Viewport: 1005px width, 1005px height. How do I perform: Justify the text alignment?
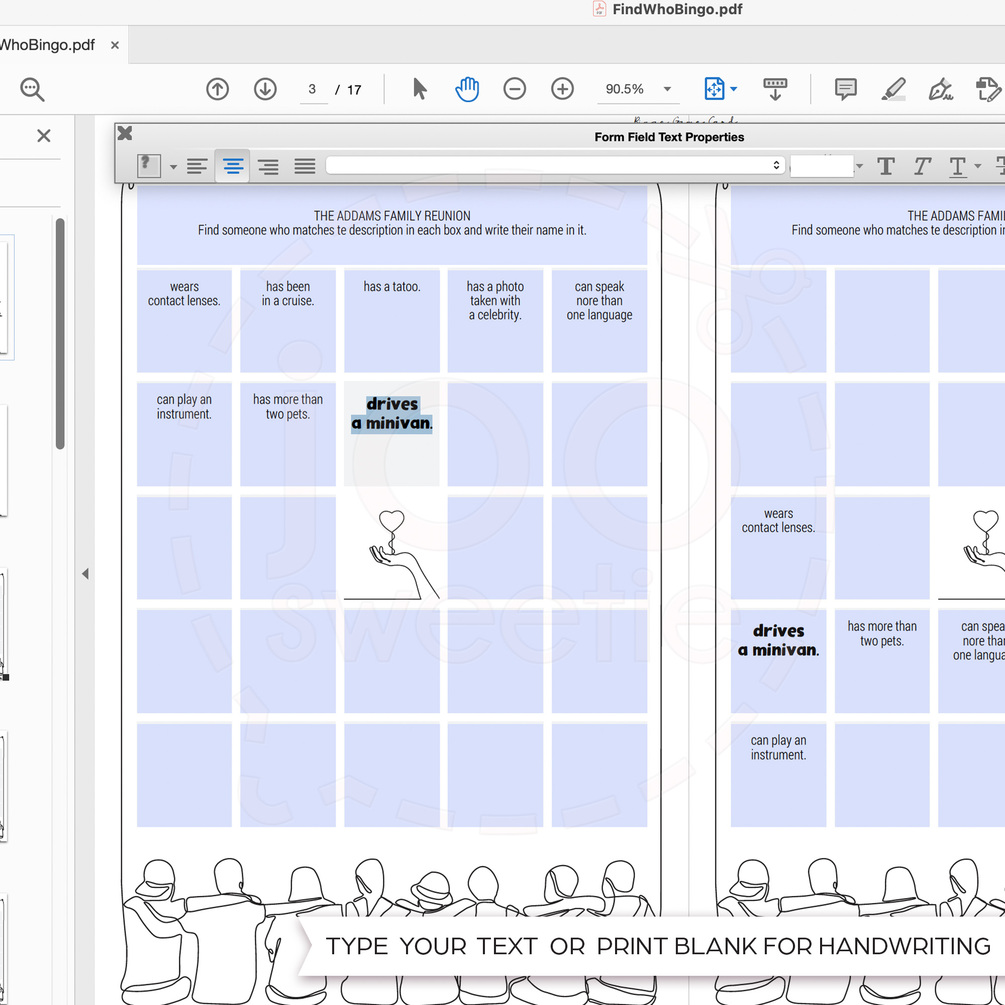coord(305,166)
